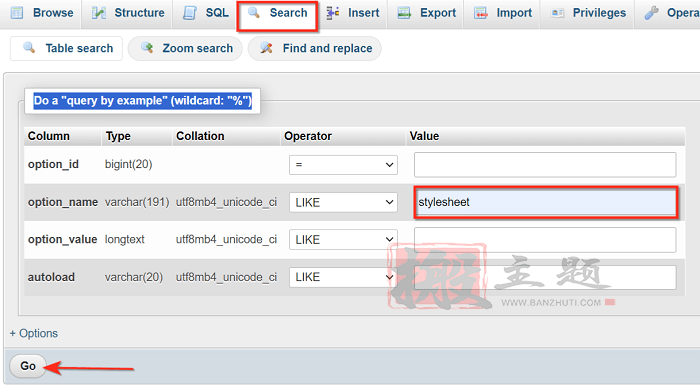Click the option_name row's utf8mb4_unicode_ci collation
This screenshot has width=700, height=385.
(226, 202)
